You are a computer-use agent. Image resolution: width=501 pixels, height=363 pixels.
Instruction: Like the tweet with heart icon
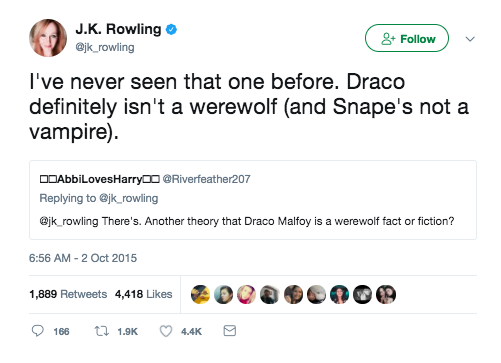point(166,331)
